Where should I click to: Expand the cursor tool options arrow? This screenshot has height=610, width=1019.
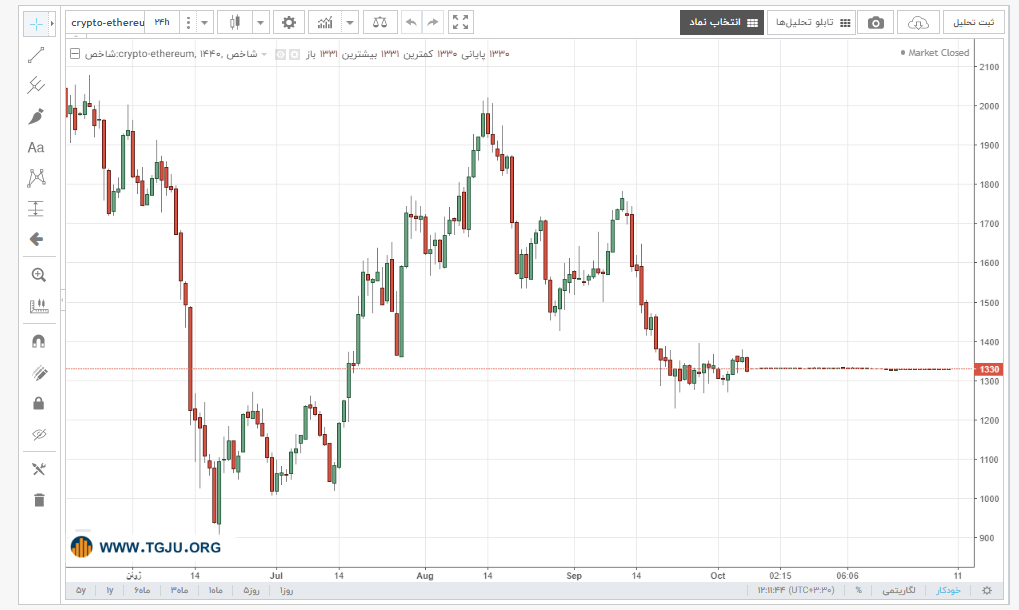coord(52,24)
